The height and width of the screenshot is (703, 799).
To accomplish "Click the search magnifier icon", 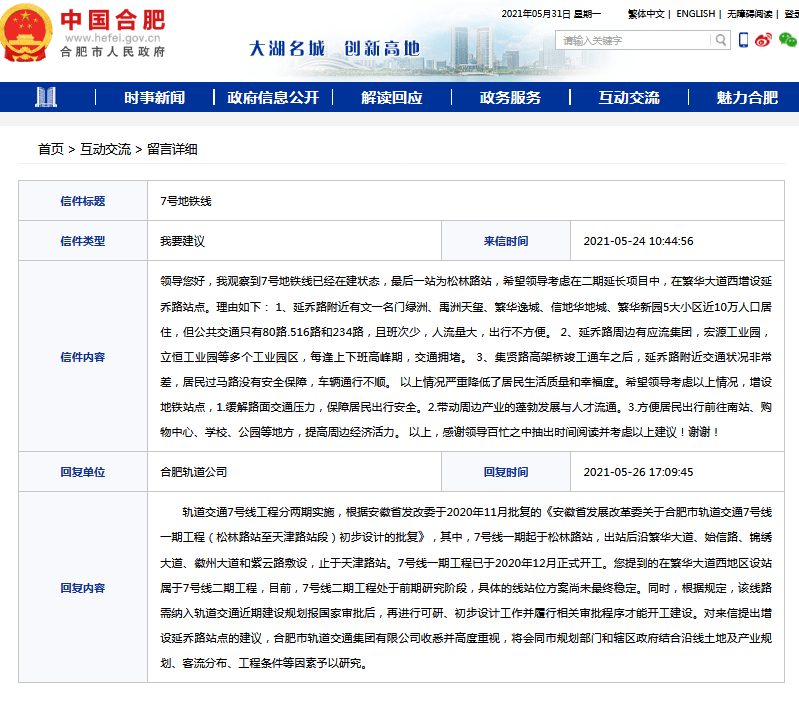I will click(720, 40).
